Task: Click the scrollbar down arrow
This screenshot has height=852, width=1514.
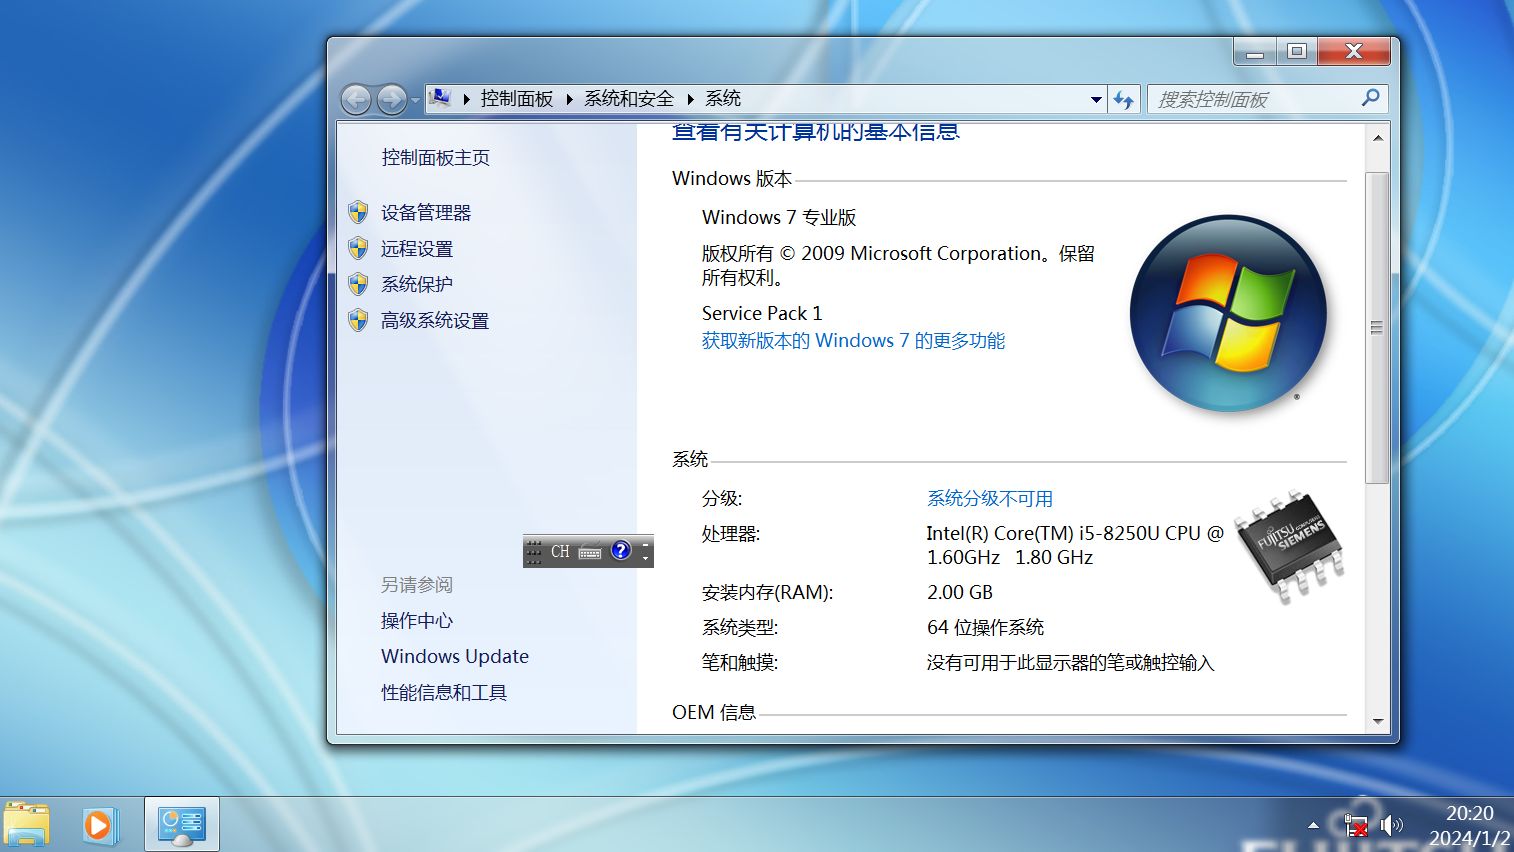Action: click(x=1378, y=721)
